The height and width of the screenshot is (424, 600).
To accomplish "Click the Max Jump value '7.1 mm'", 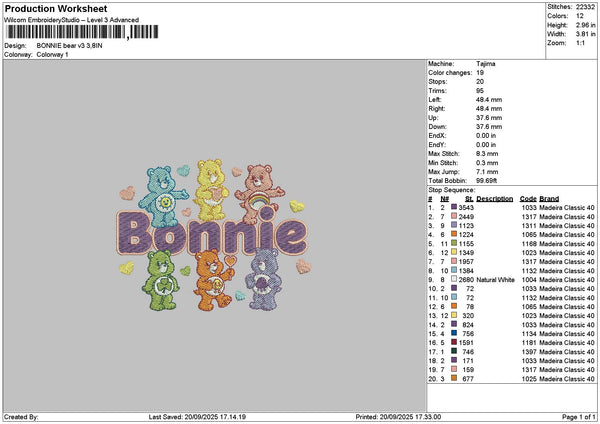I will [x=487, y=172].
